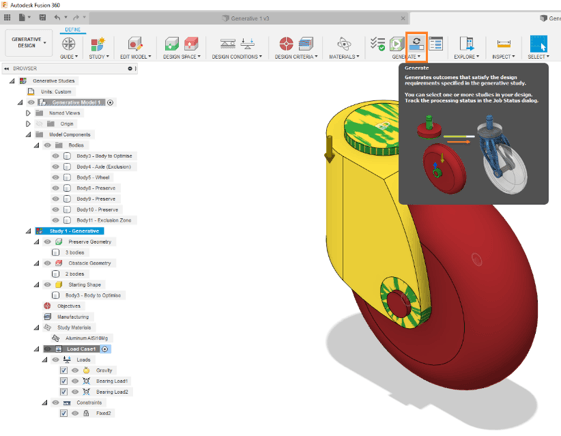The height and width of the screenshot is (436, 561).
Task: Open the Design Criteria dropdown
Action: pos(296,57)
